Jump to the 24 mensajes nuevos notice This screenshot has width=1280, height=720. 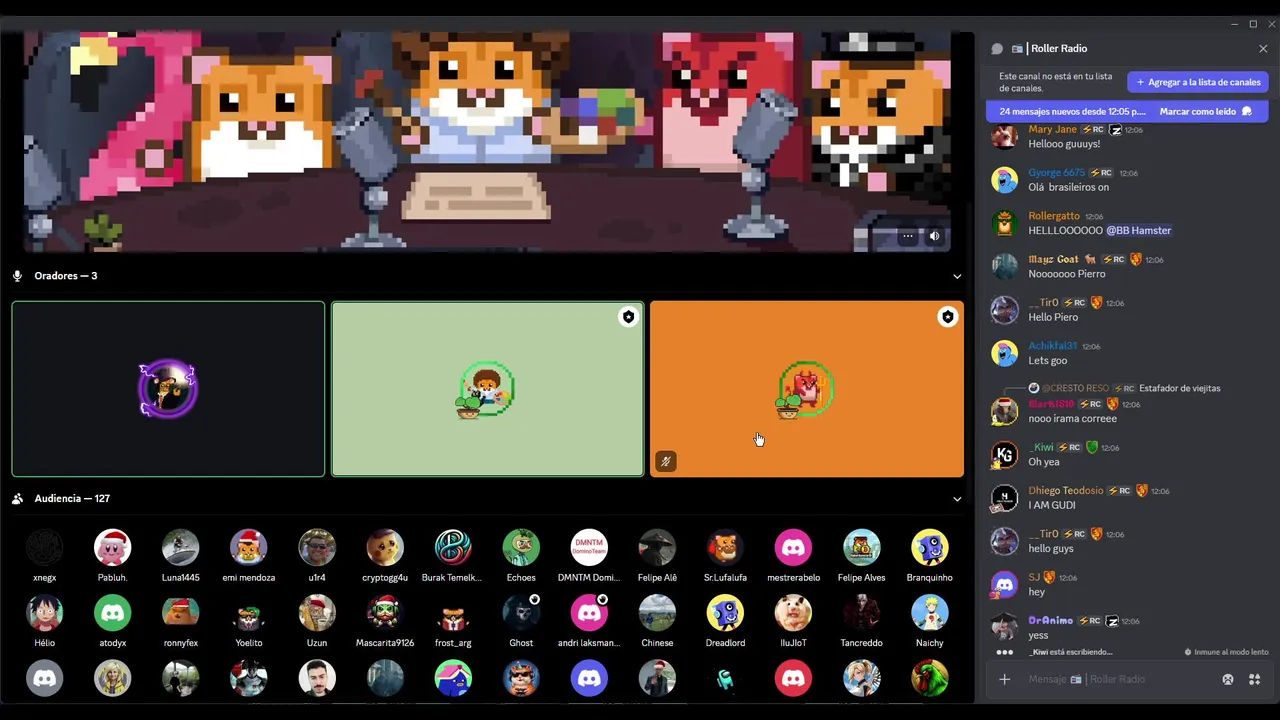pyautogui.click(x=1072, y=111)
